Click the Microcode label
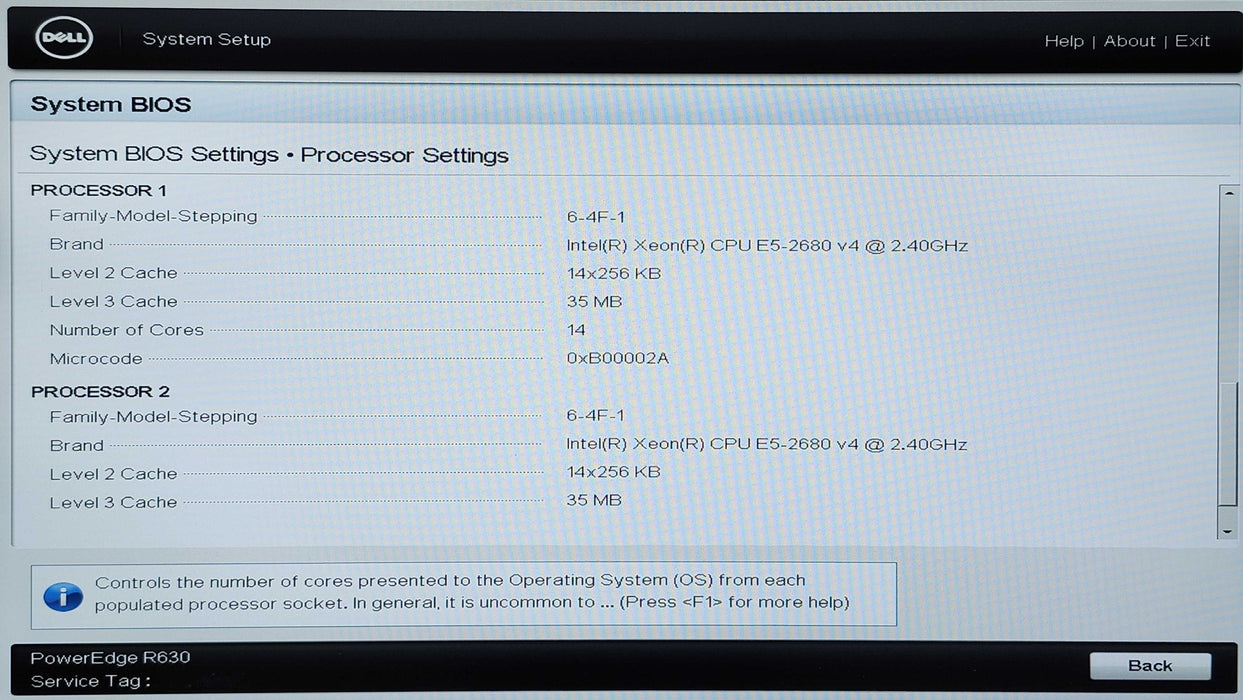 click(x=96, y=358)
